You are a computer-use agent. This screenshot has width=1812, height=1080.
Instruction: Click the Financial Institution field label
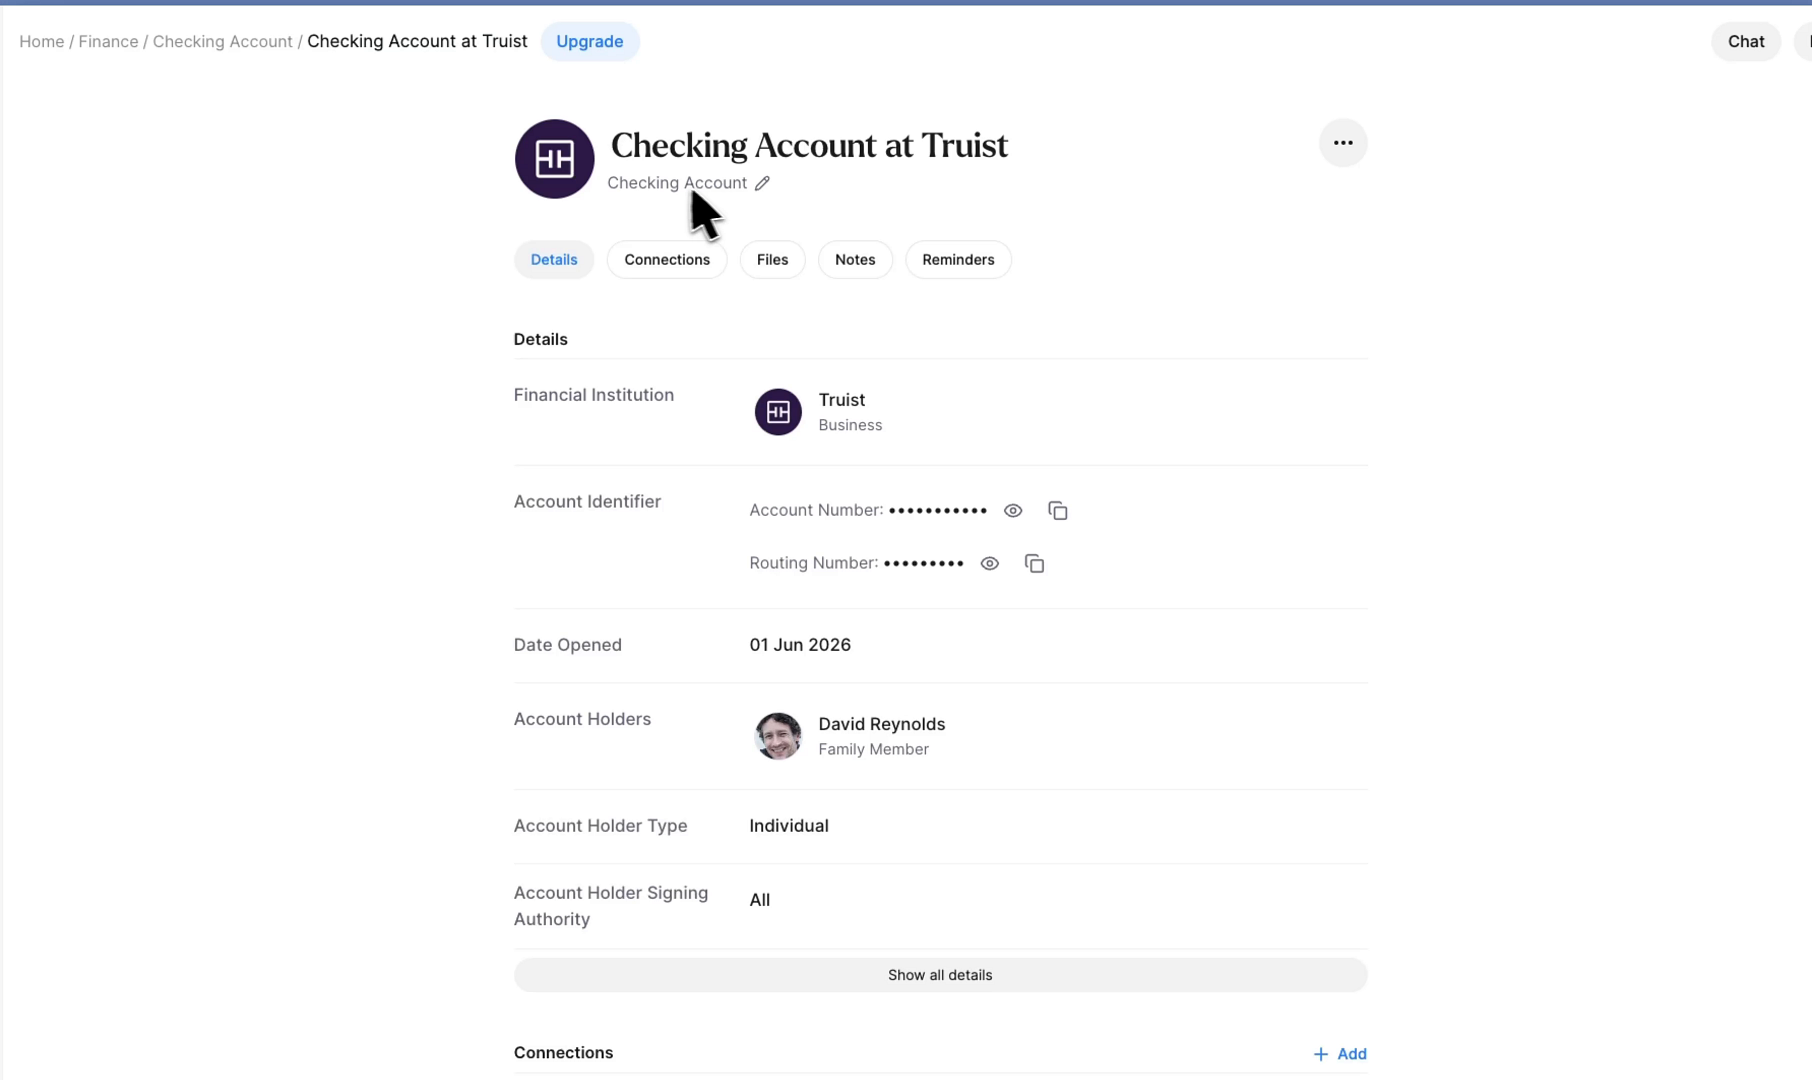(593, 395)
